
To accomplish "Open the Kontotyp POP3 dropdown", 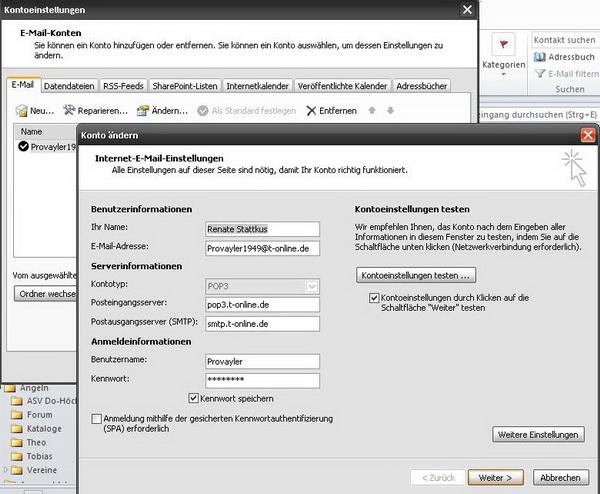I will [x=311, y=286].
